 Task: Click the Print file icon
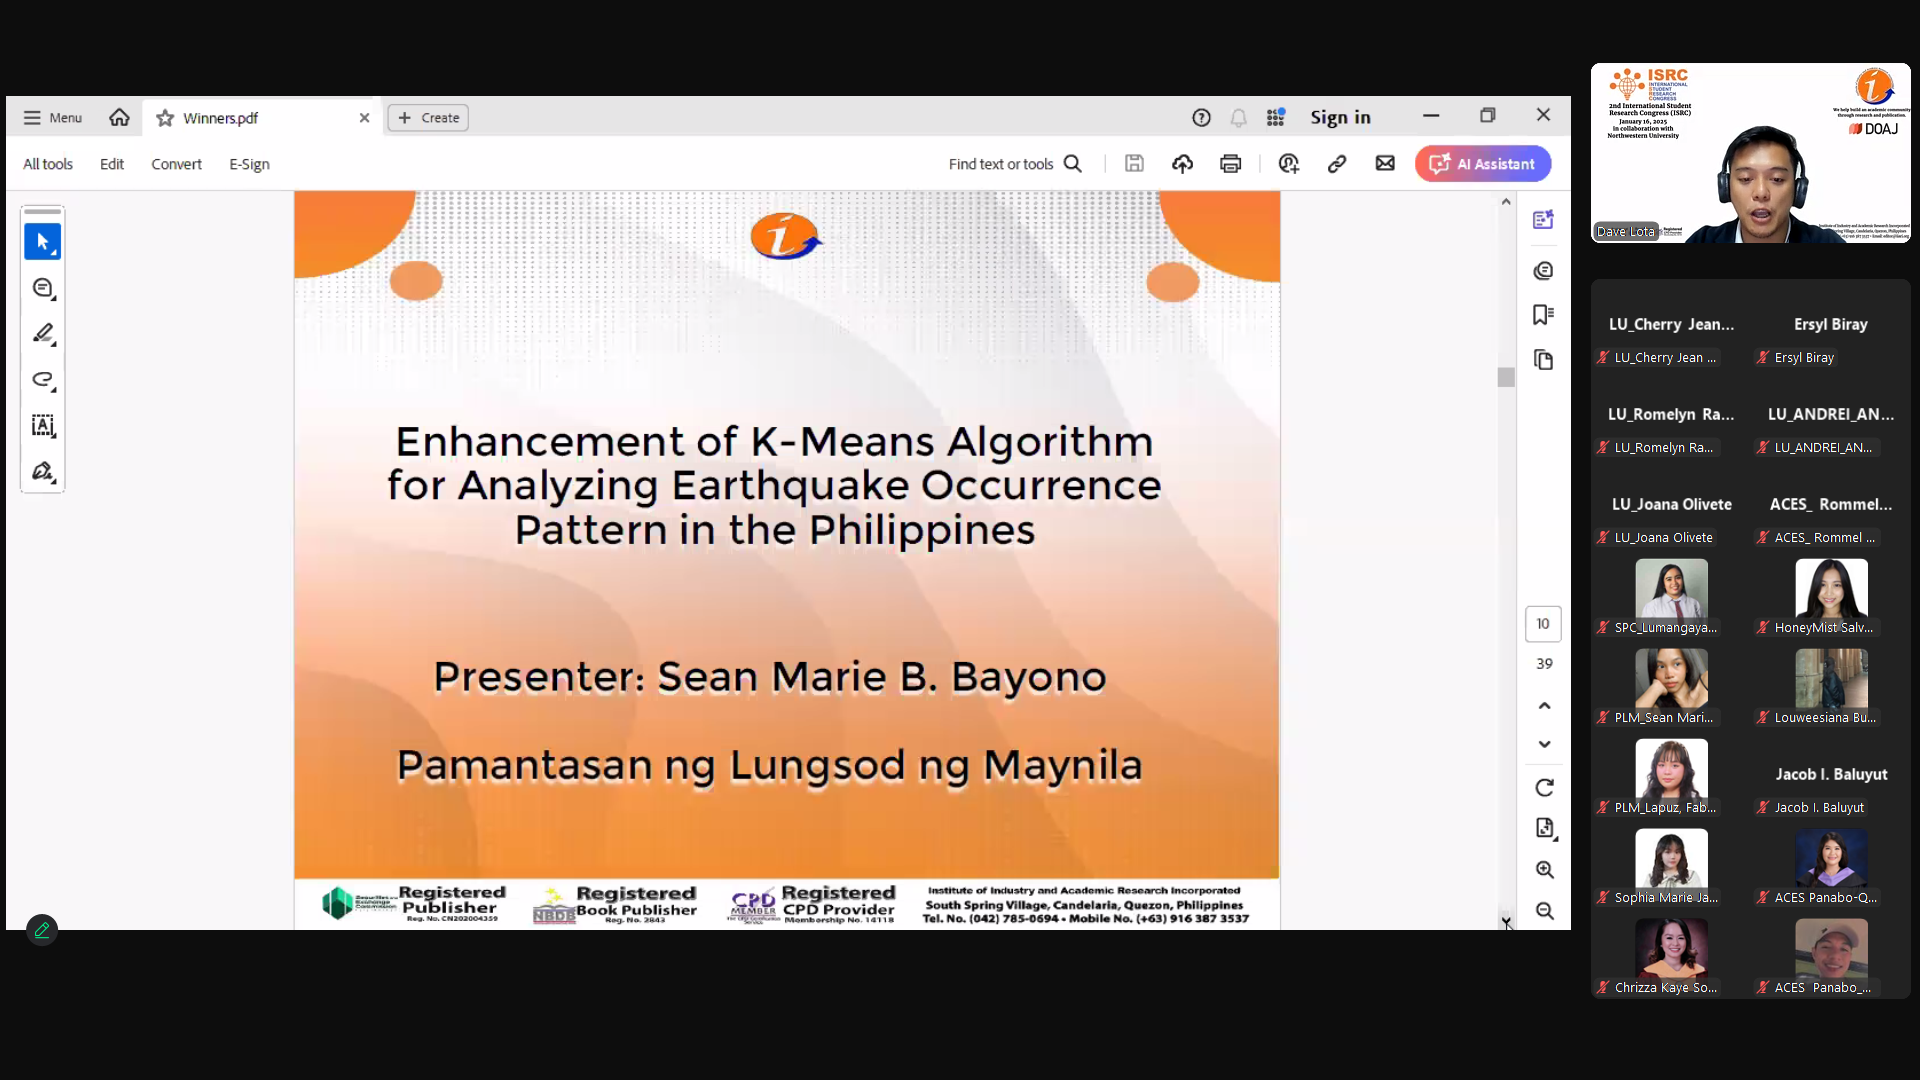point(1230,164)
